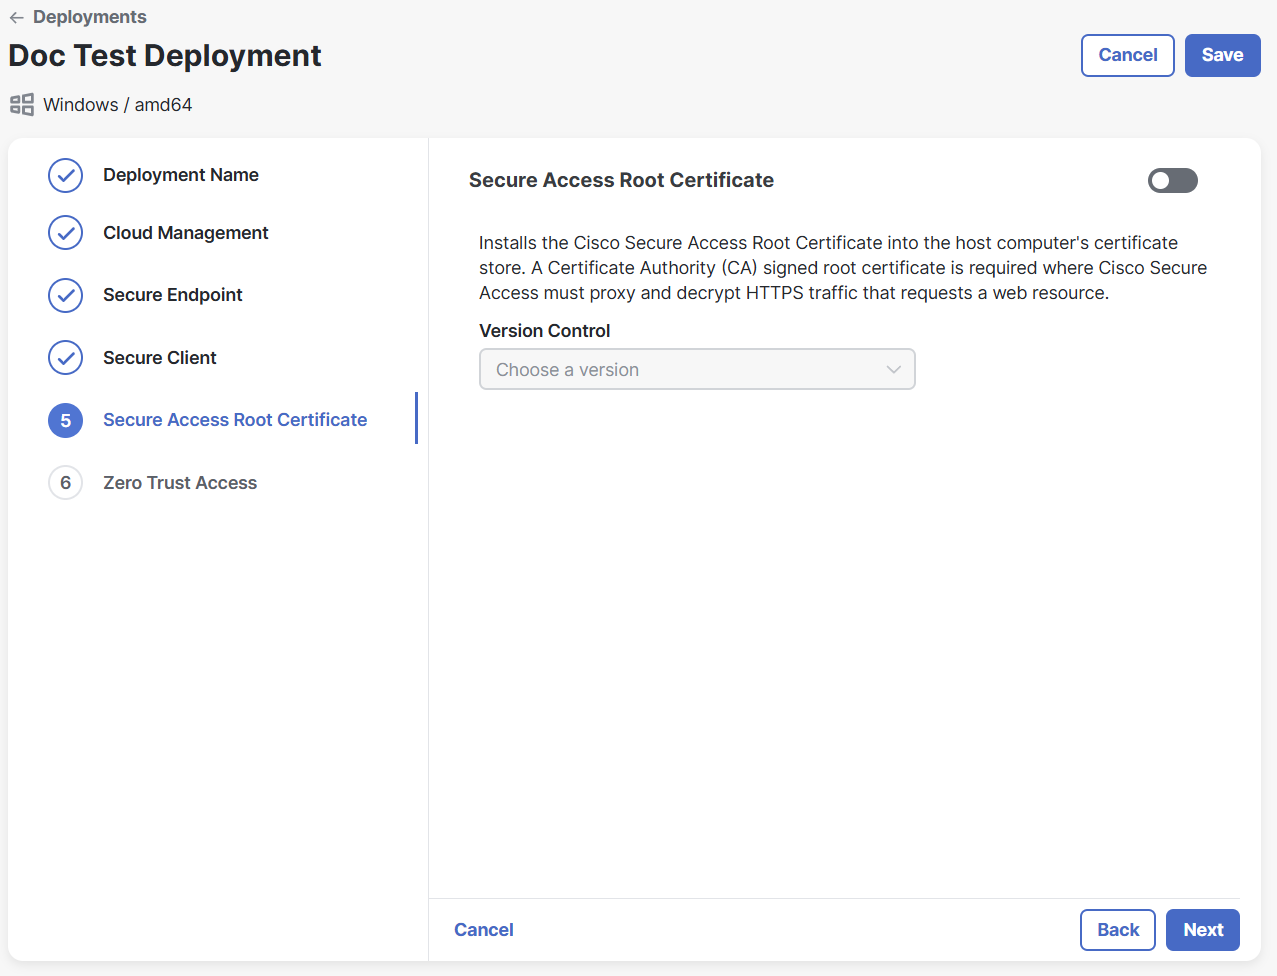Viewport: 1277px width, 976px height.
Task: Return to the Deployments list link
Action: point(90,17)
